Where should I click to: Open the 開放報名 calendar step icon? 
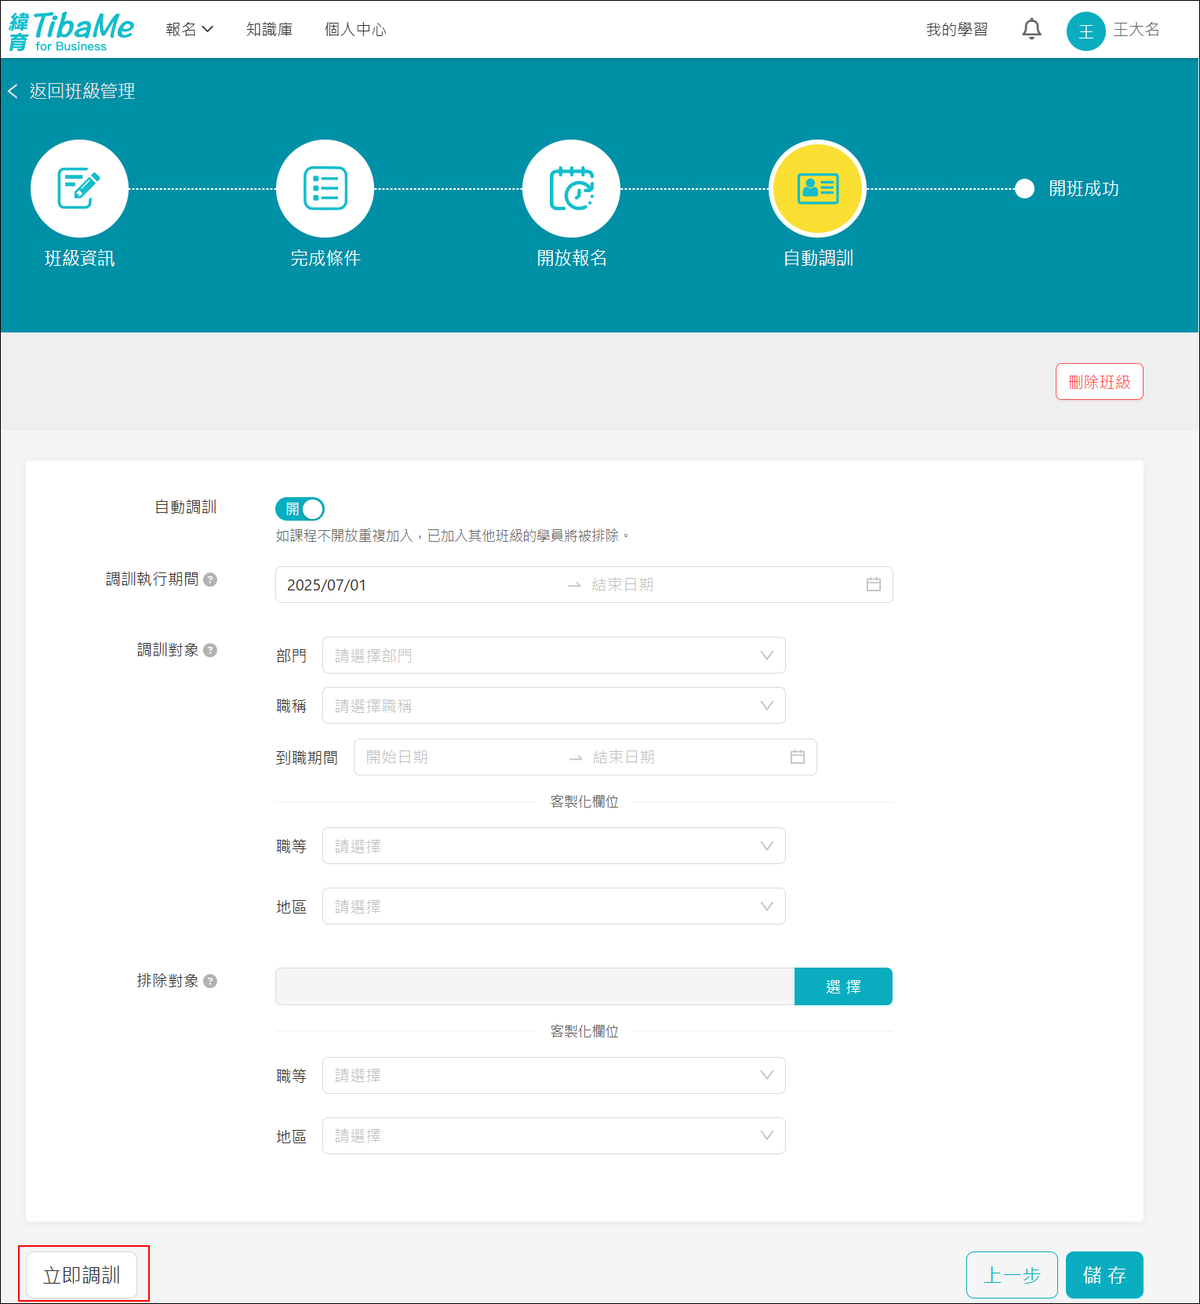571,189
